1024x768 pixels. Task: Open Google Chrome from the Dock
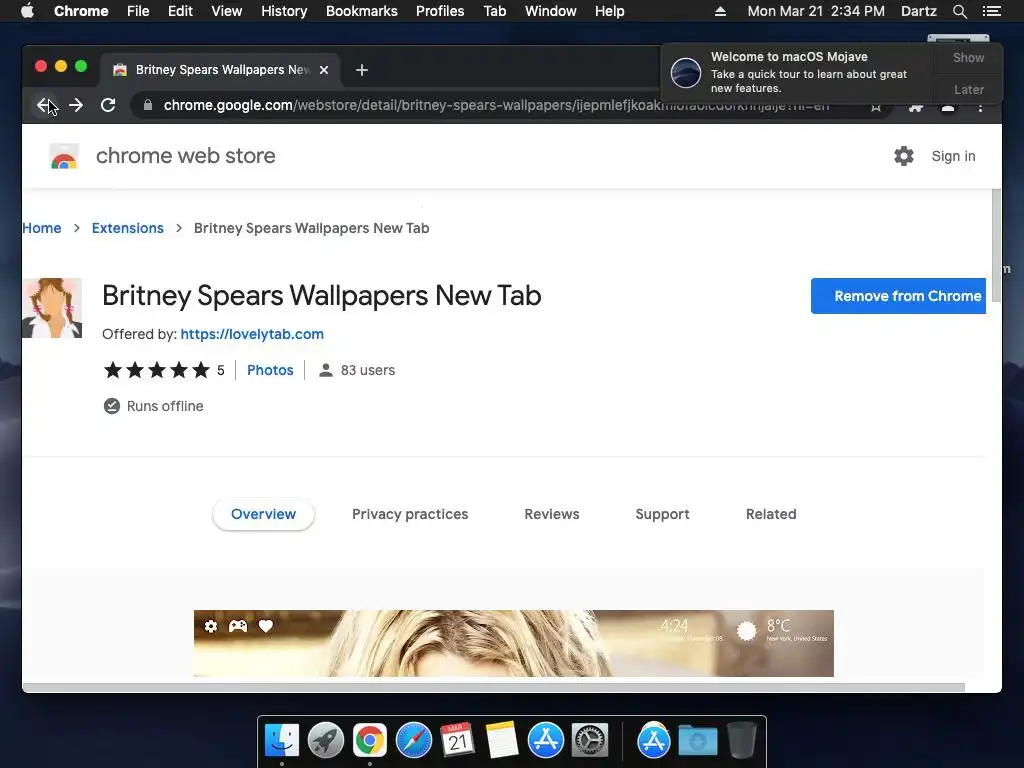coord(370,741)
